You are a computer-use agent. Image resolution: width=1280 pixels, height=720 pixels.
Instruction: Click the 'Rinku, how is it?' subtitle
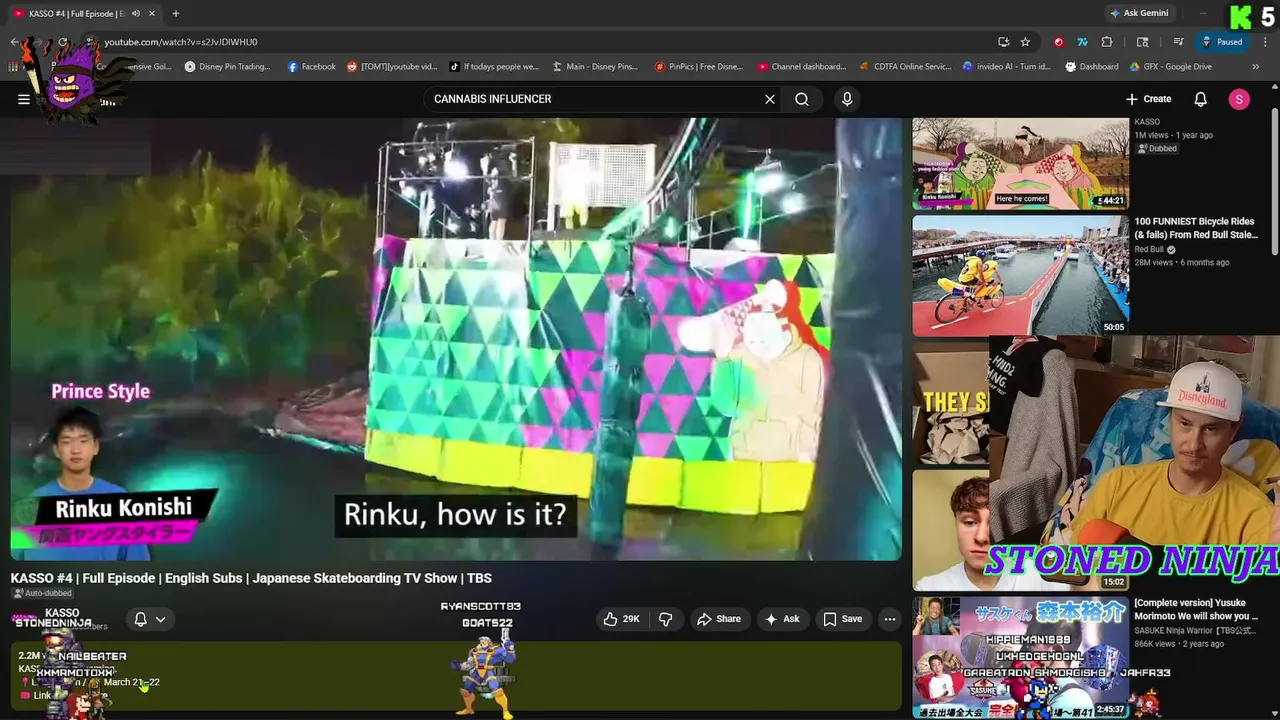coord(455,514)
